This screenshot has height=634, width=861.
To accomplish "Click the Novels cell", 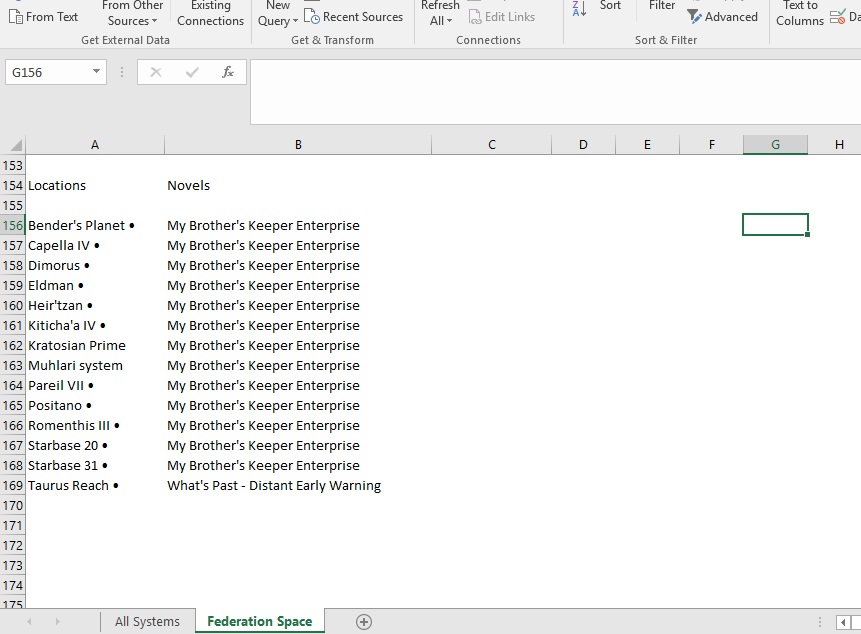I will [298, 186].
